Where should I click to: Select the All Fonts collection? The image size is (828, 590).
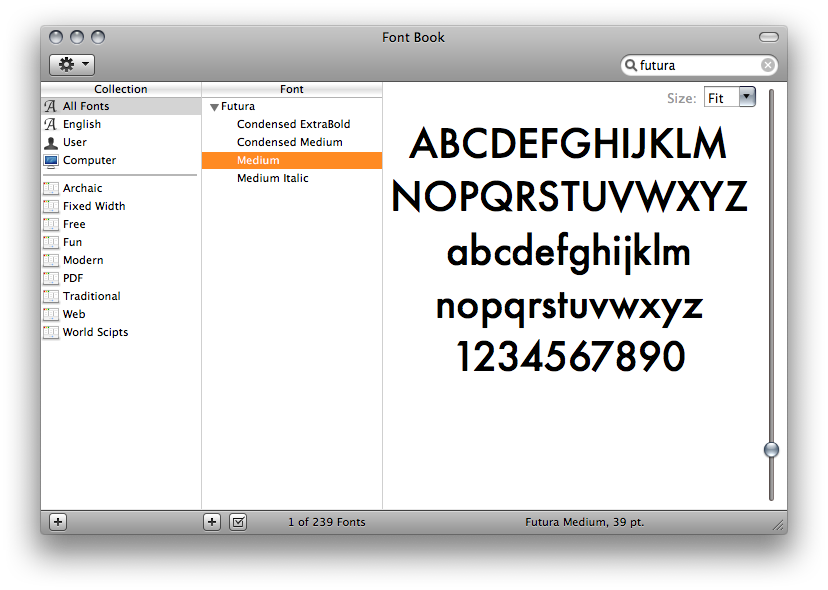[x=86, y=106]
